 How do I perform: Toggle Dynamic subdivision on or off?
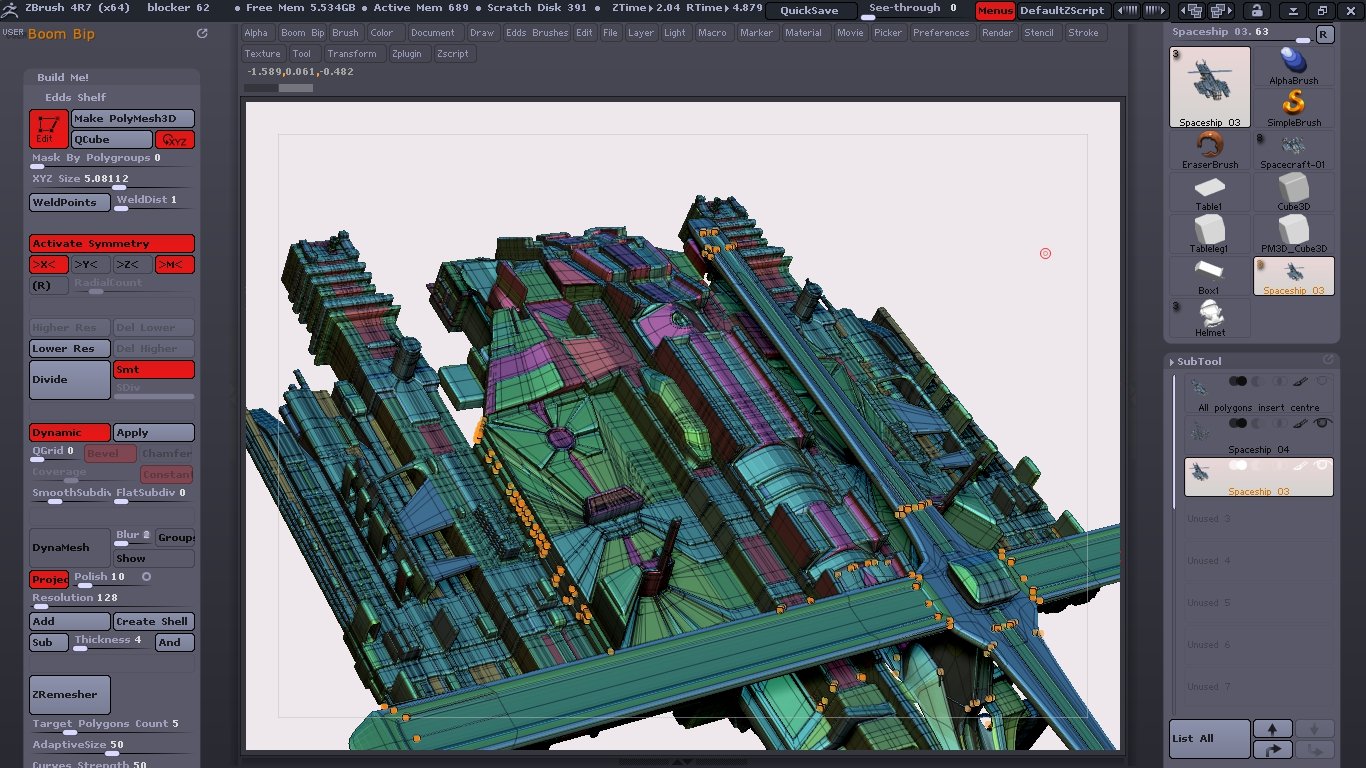coord(69,433)
